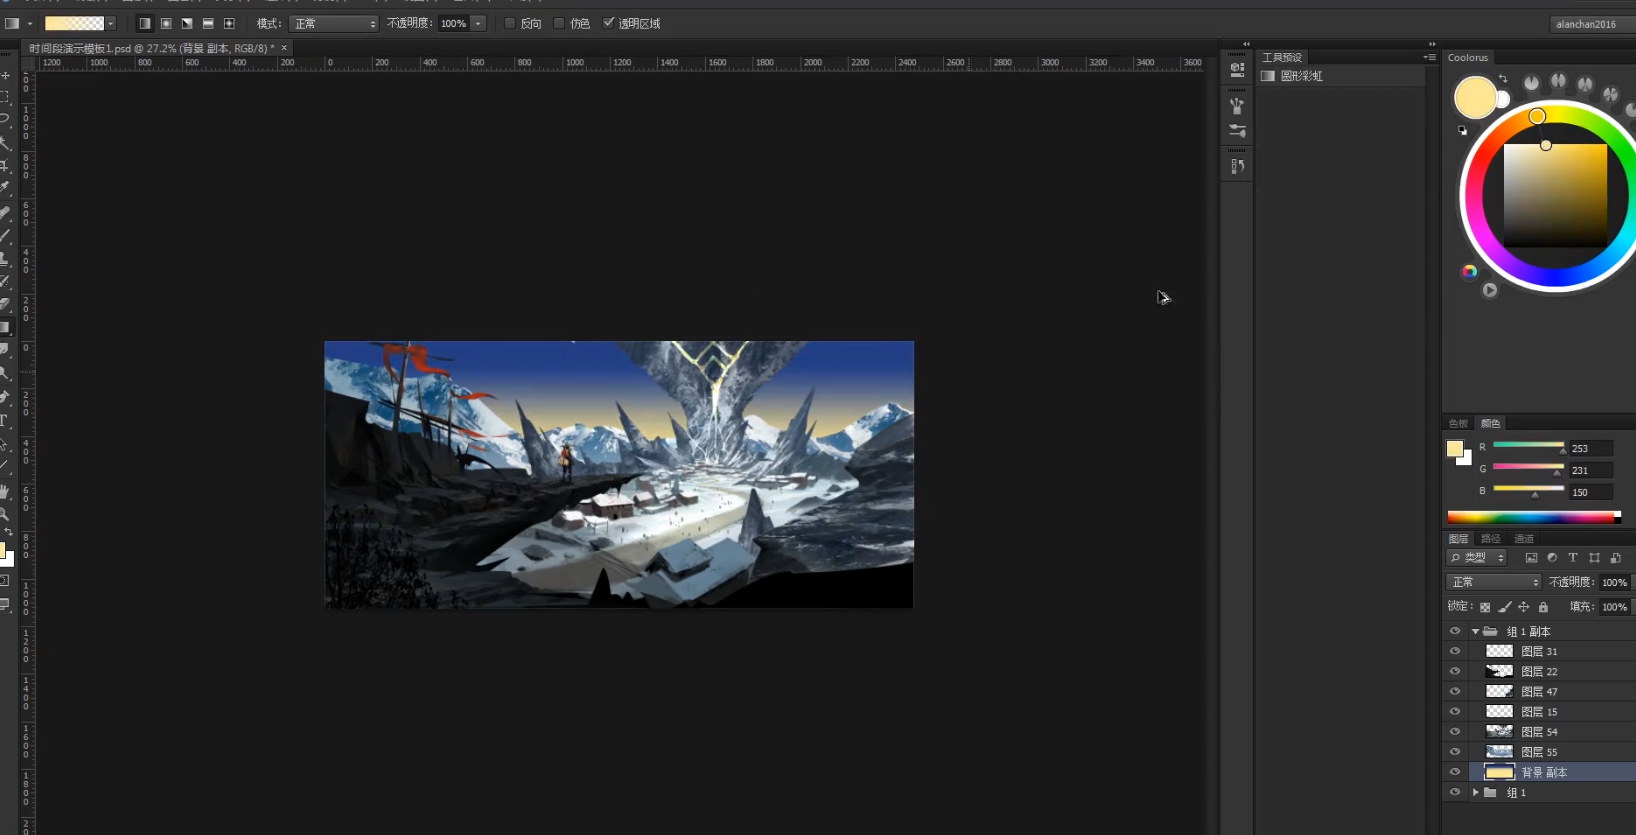Uncheck the 透明区域 checkbox
Screen dimensions: 1636x835
(608, 23)
